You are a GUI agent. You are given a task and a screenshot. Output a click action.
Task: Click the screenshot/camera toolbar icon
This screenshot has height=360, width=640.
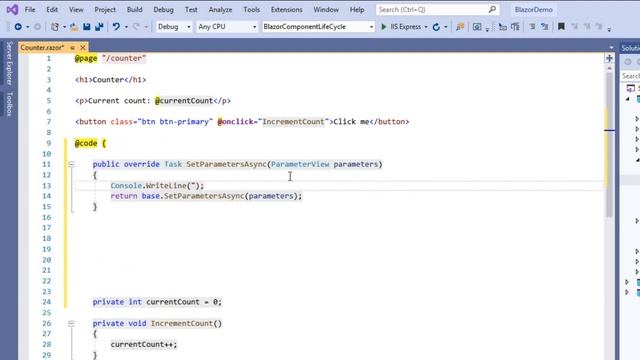click(x=477, y=27)
